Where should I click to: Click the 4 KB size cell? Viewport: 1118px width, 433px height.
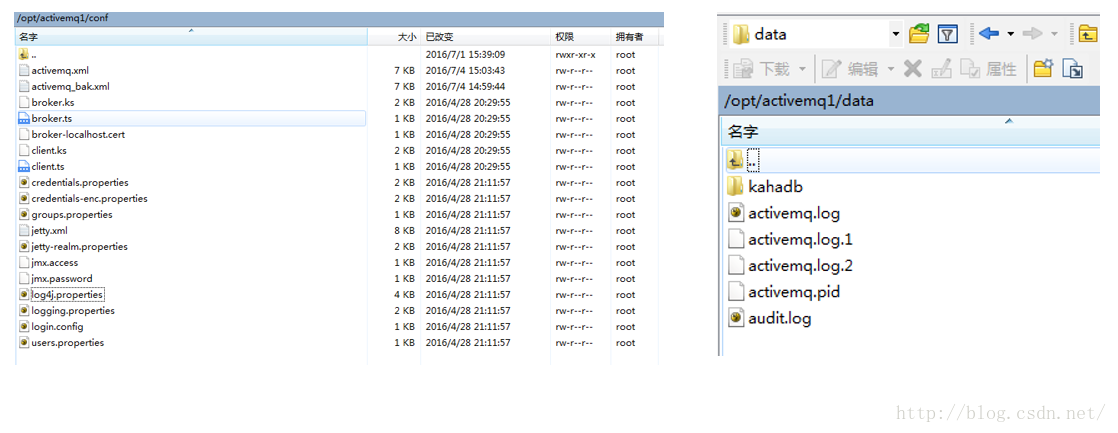tap(404, 295)
